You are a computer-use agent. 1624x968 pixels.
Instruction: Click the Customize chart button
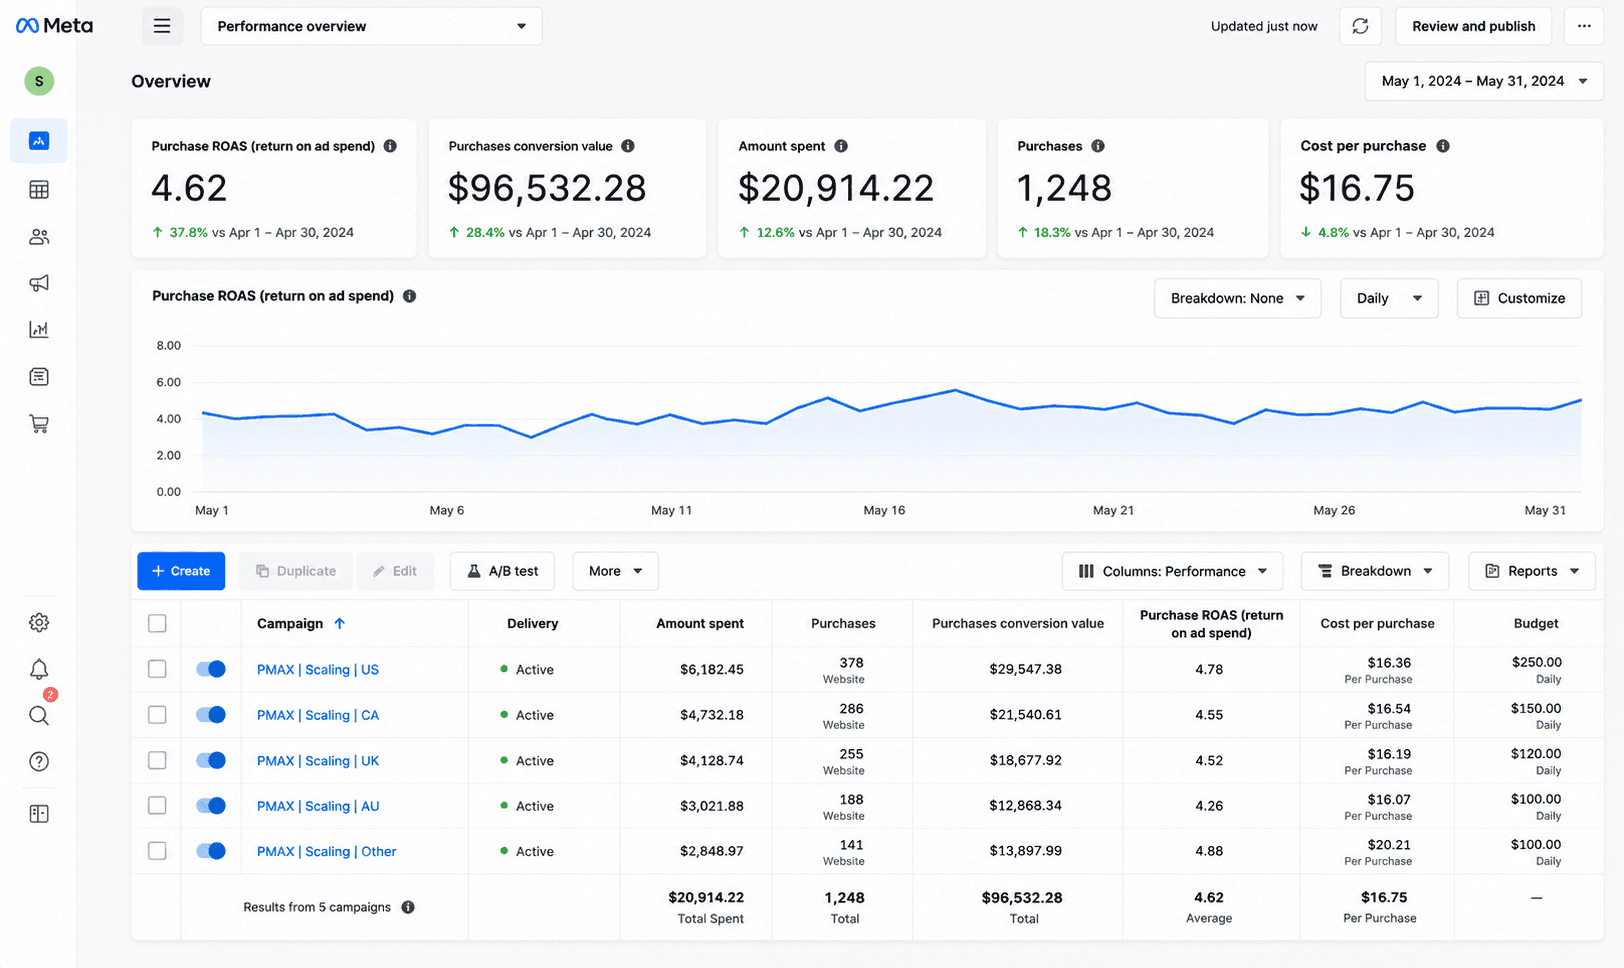point(1519,298)
